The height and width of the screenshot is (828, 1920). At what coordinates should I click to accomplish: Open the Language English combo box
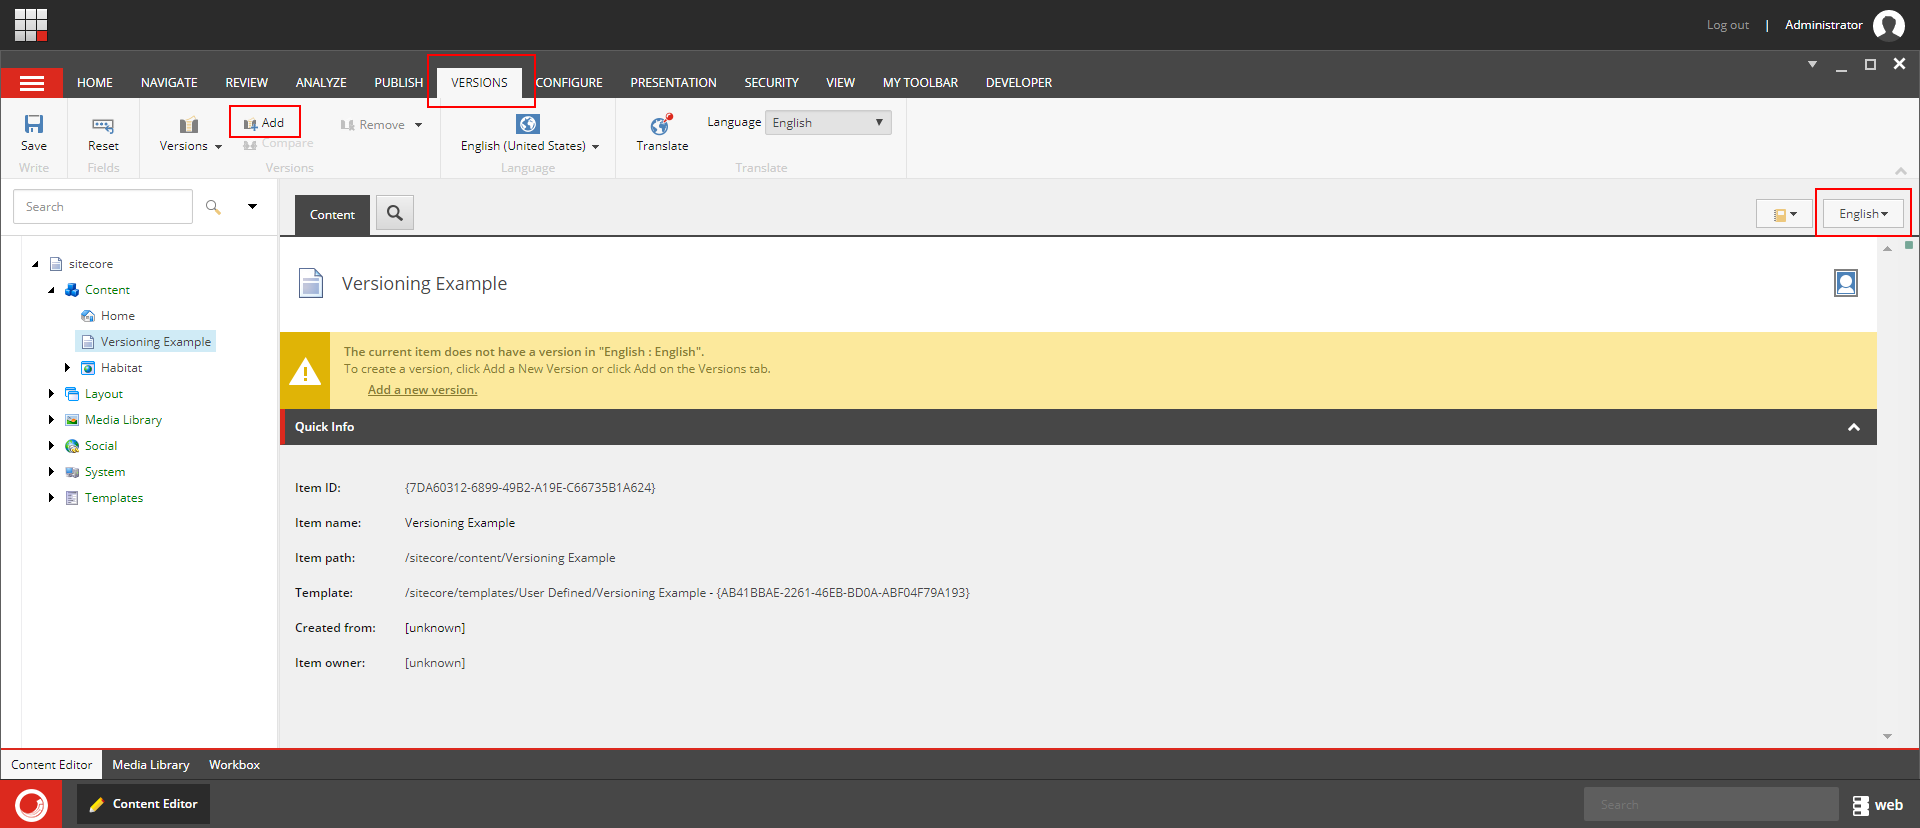coord(828,123)
